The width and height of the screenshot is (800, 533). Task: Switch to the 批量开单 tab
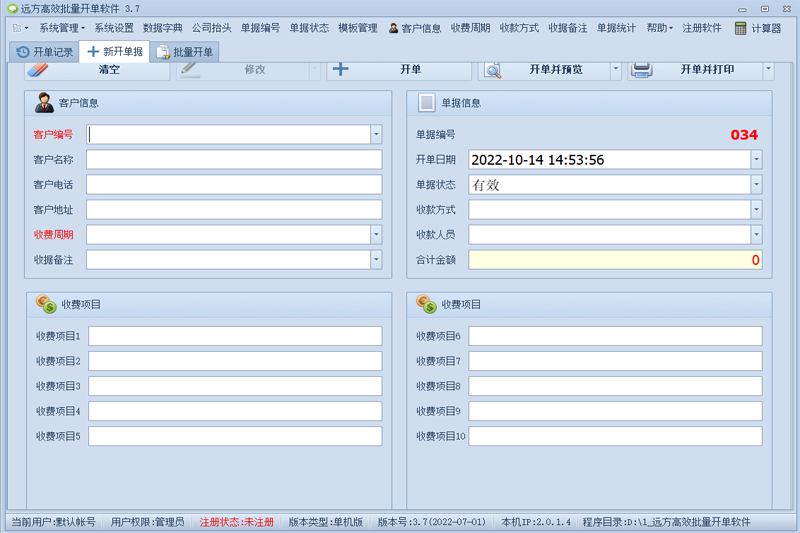(185, 52)
